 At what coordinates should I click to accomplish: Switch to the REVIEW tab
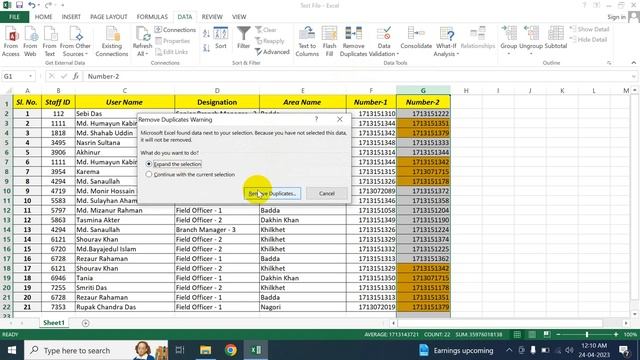[212, 17]
